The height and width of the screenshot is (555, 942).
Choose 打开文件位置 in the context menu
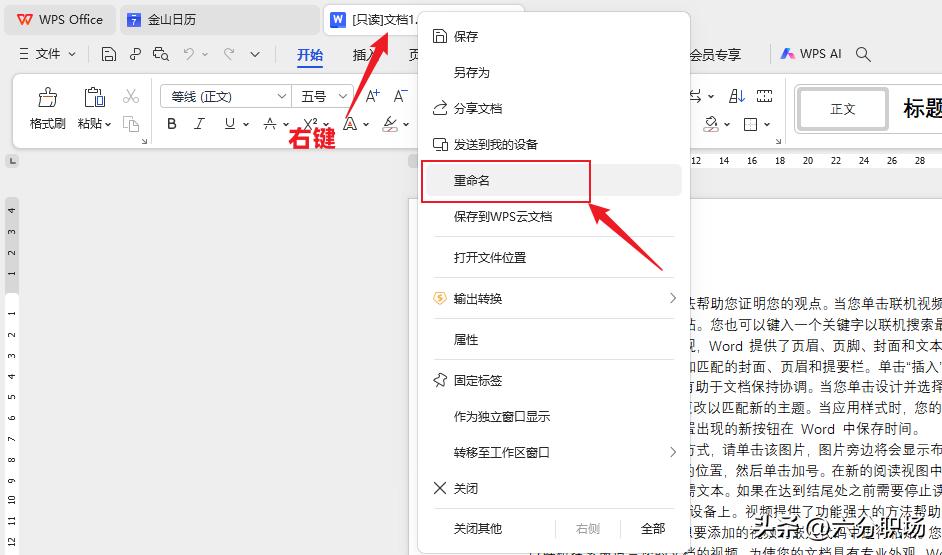554,258
